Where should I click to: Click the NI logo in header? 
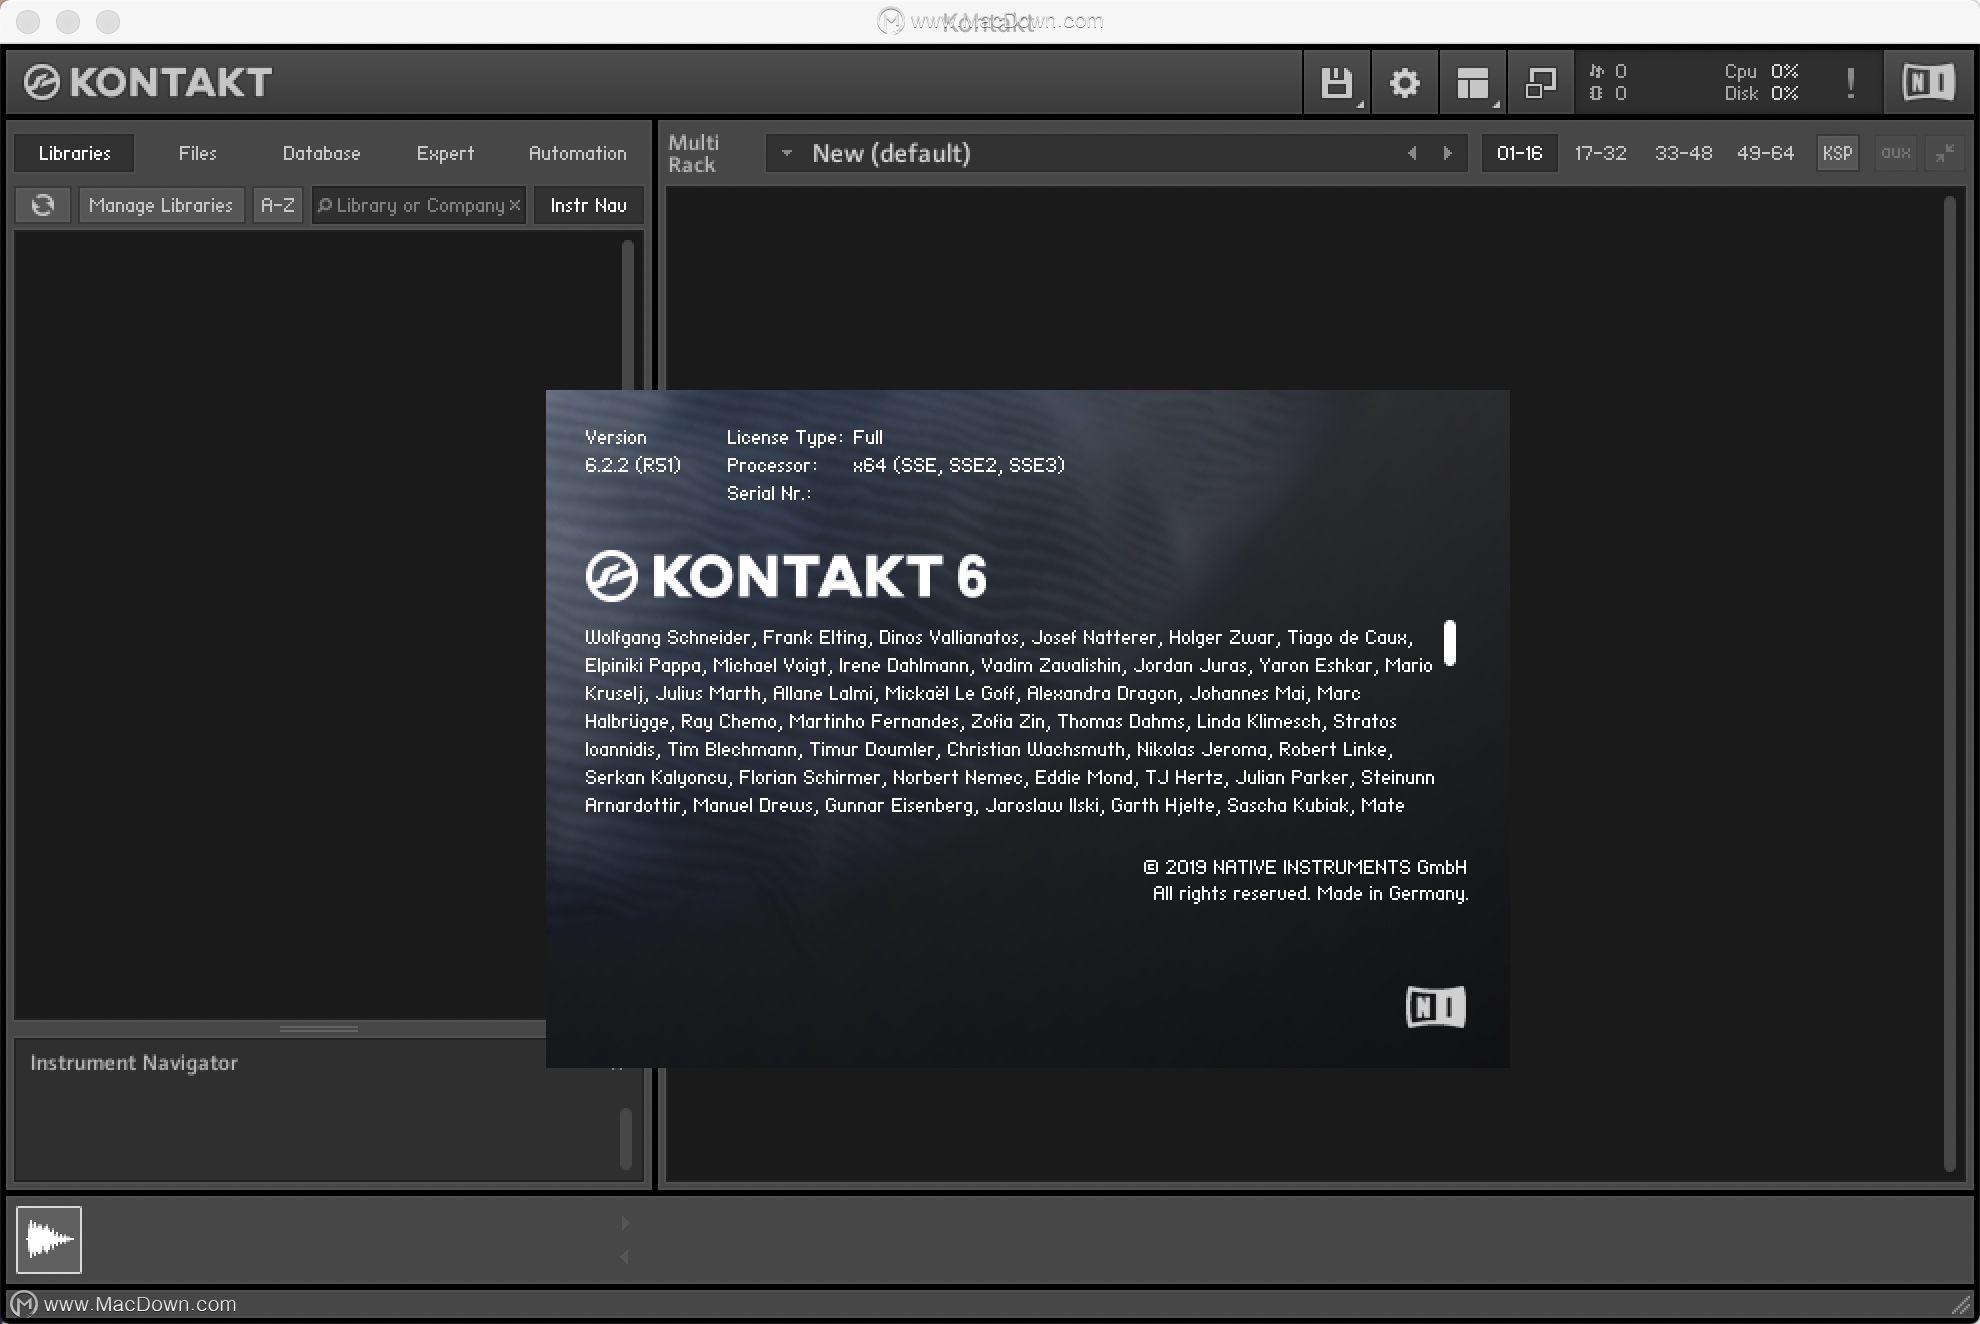point(1928,83)
